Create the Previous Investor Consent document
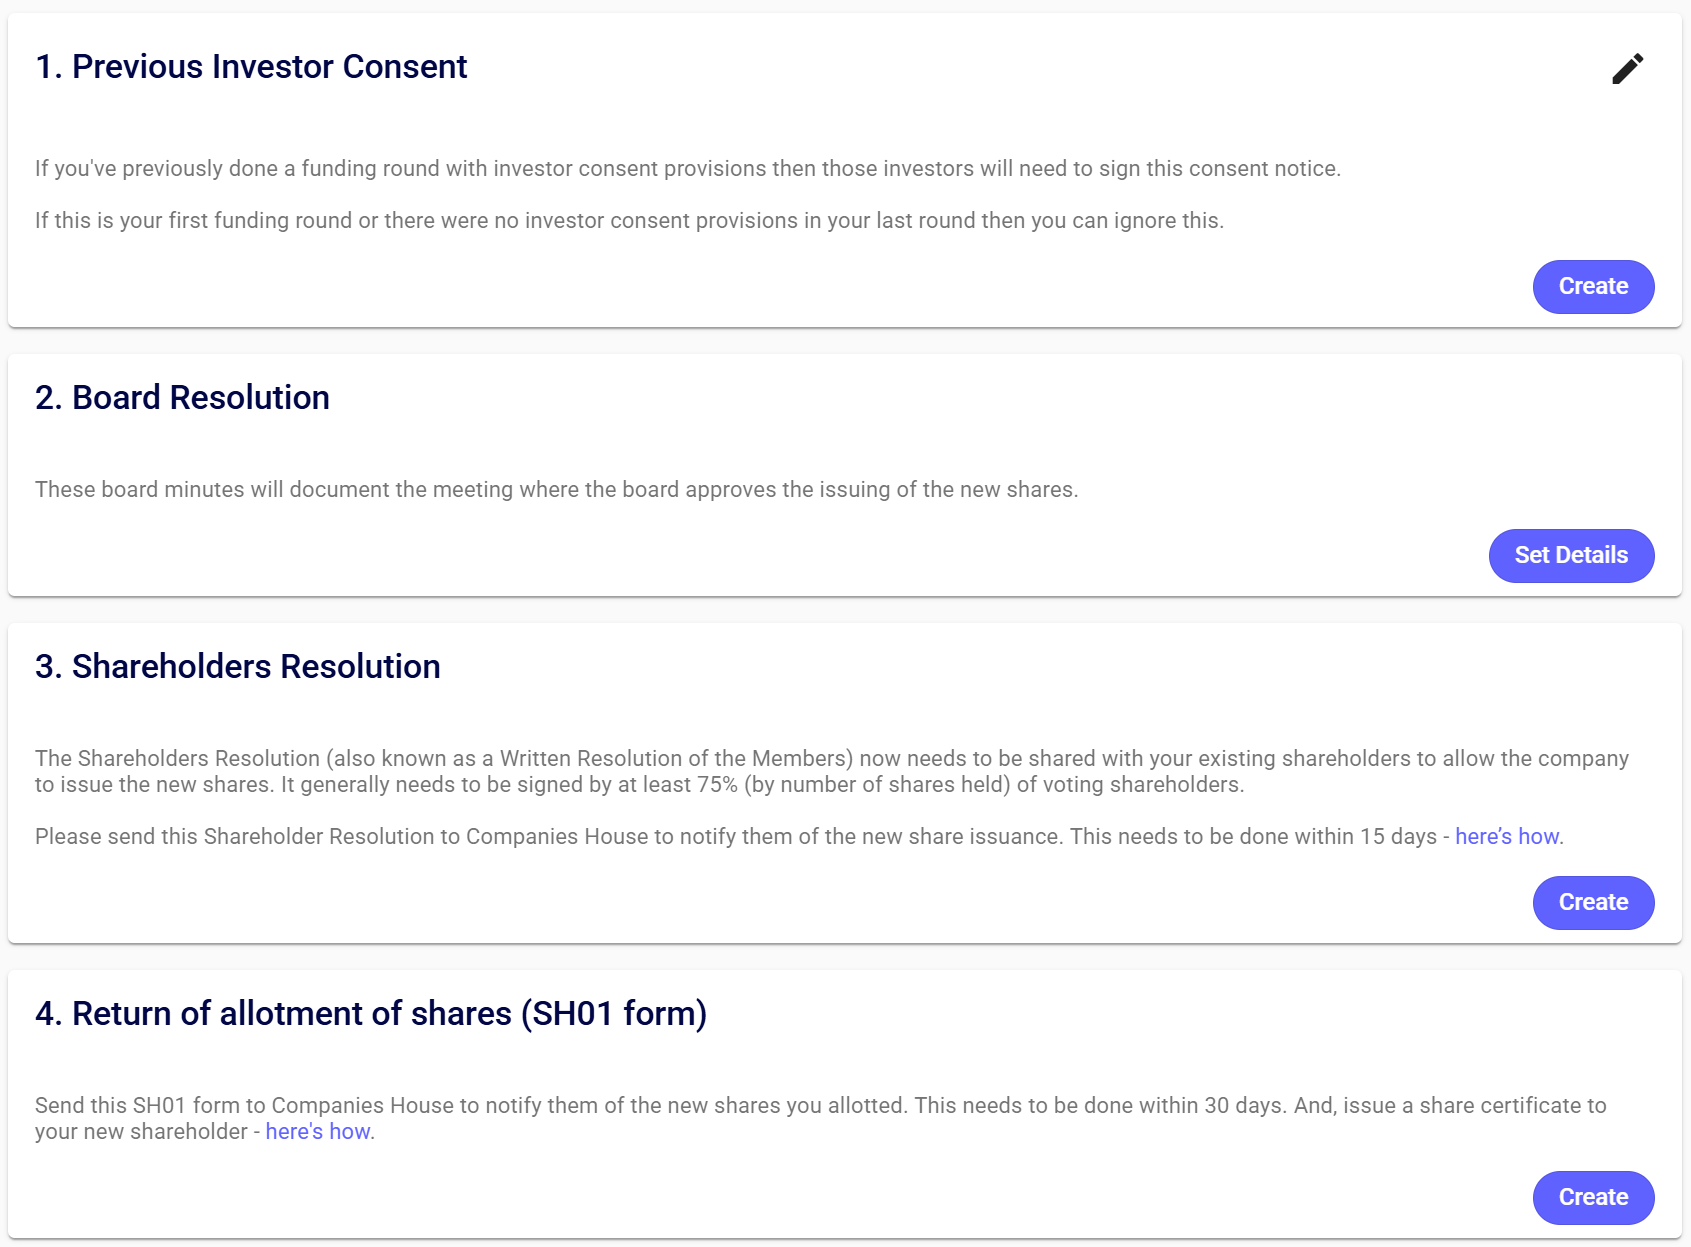This screenshot has height=1247, width=1691. click(1593, 287)
